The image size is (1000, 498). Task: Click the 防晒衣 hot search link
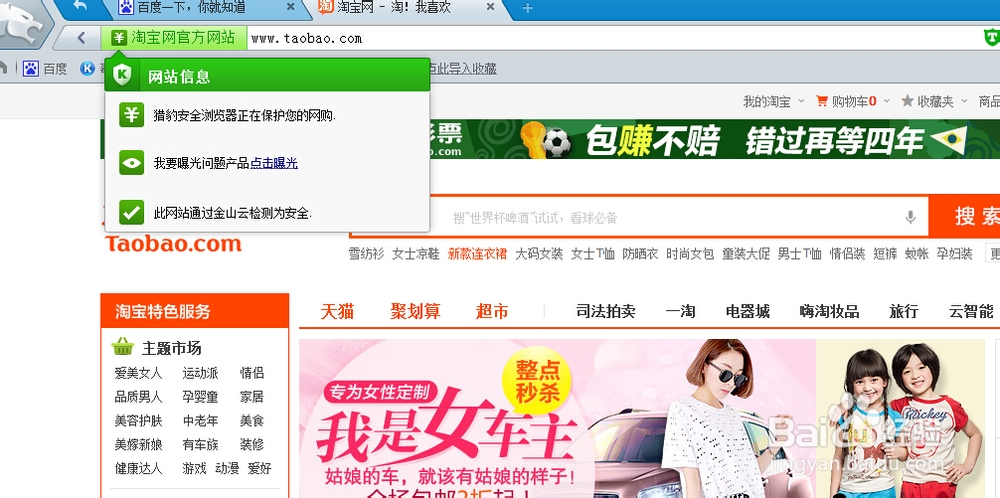(640, 254)
